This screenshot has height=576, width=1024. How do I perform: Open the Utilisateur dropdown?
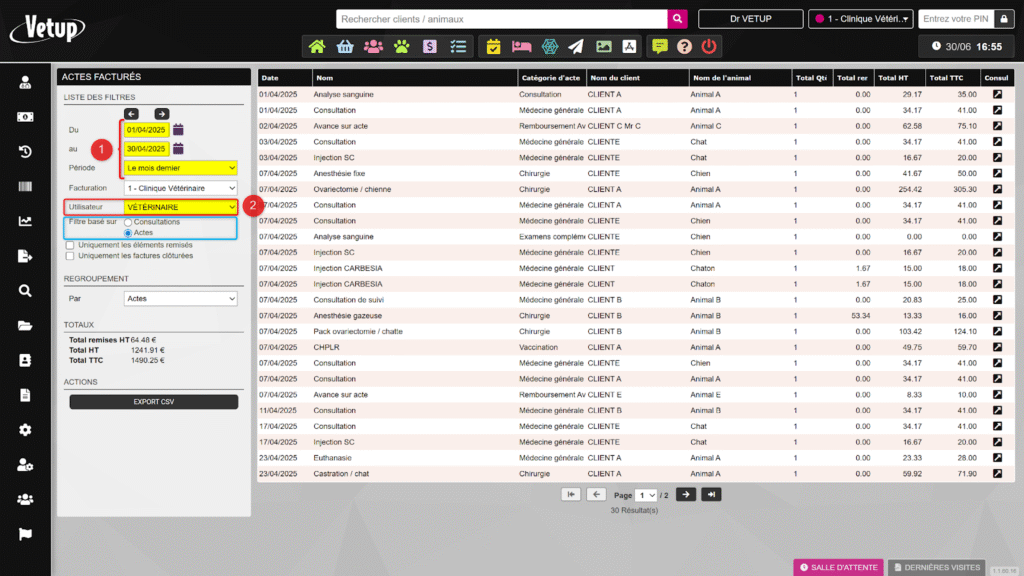click(180, 207)
